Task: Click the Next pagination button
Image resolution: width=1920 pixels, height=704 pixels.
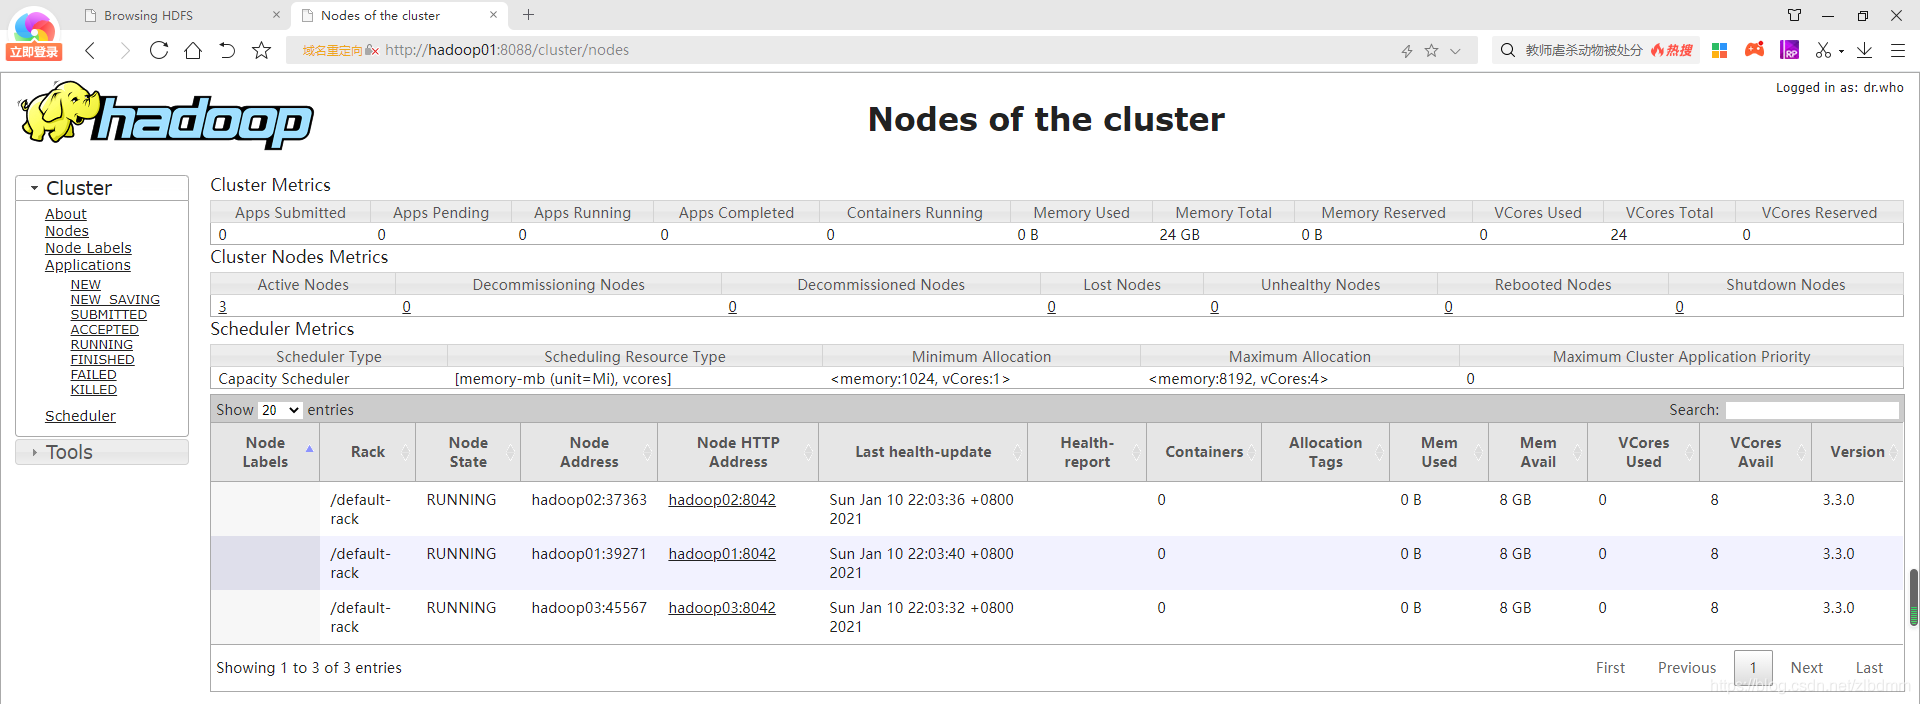Action: point(1806,668)
